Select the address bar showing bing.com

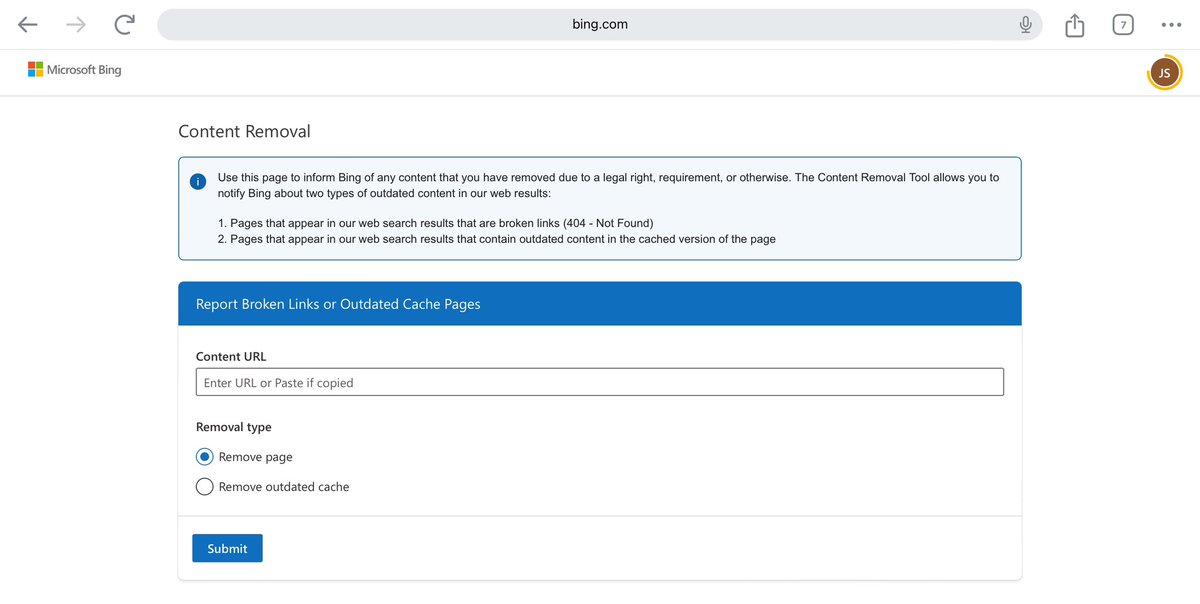[x=600, y=23]
